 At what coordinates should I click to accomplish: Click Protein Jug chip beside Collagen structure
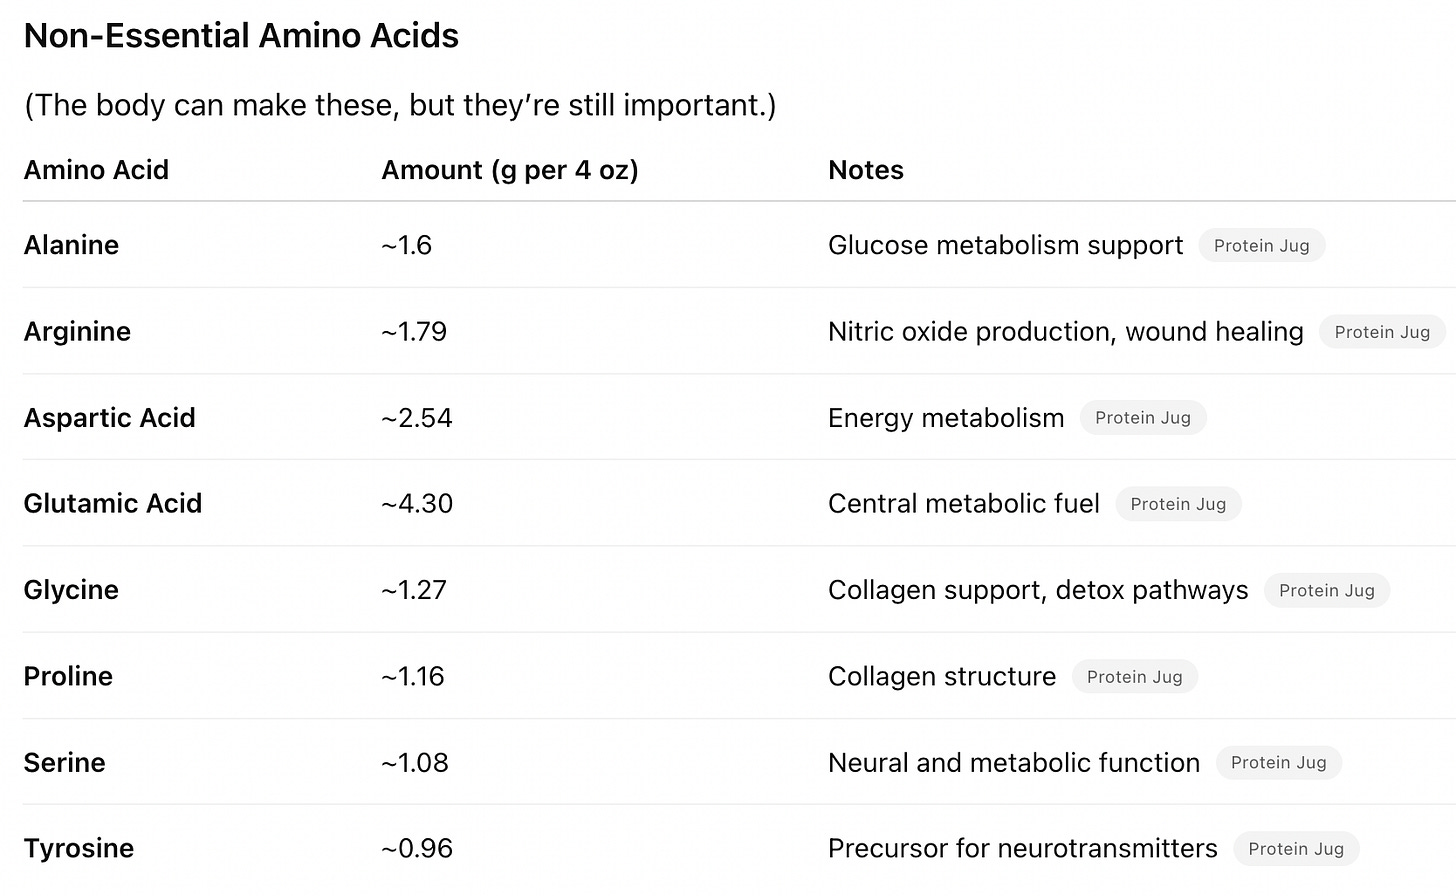(1134, 677)
